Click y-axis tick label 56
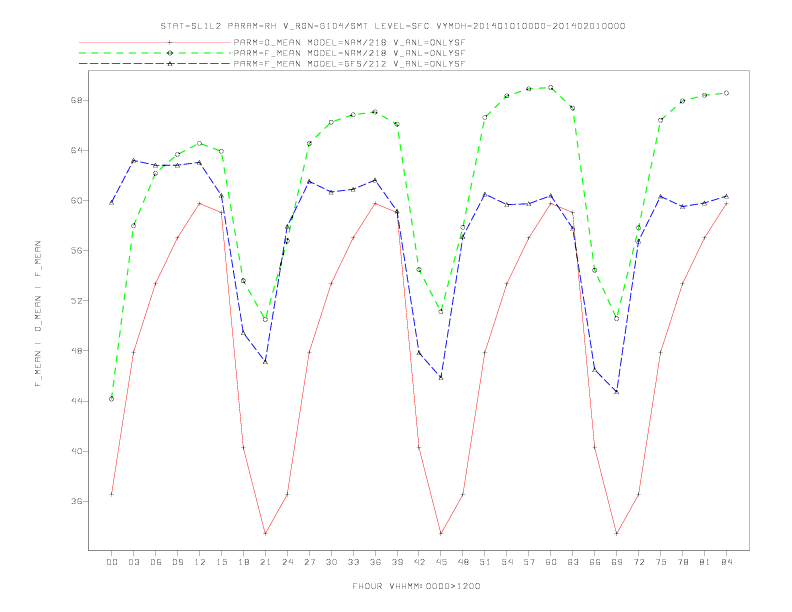Image resolution: width=792 pixels, height=612 pixels. (76, 250)
